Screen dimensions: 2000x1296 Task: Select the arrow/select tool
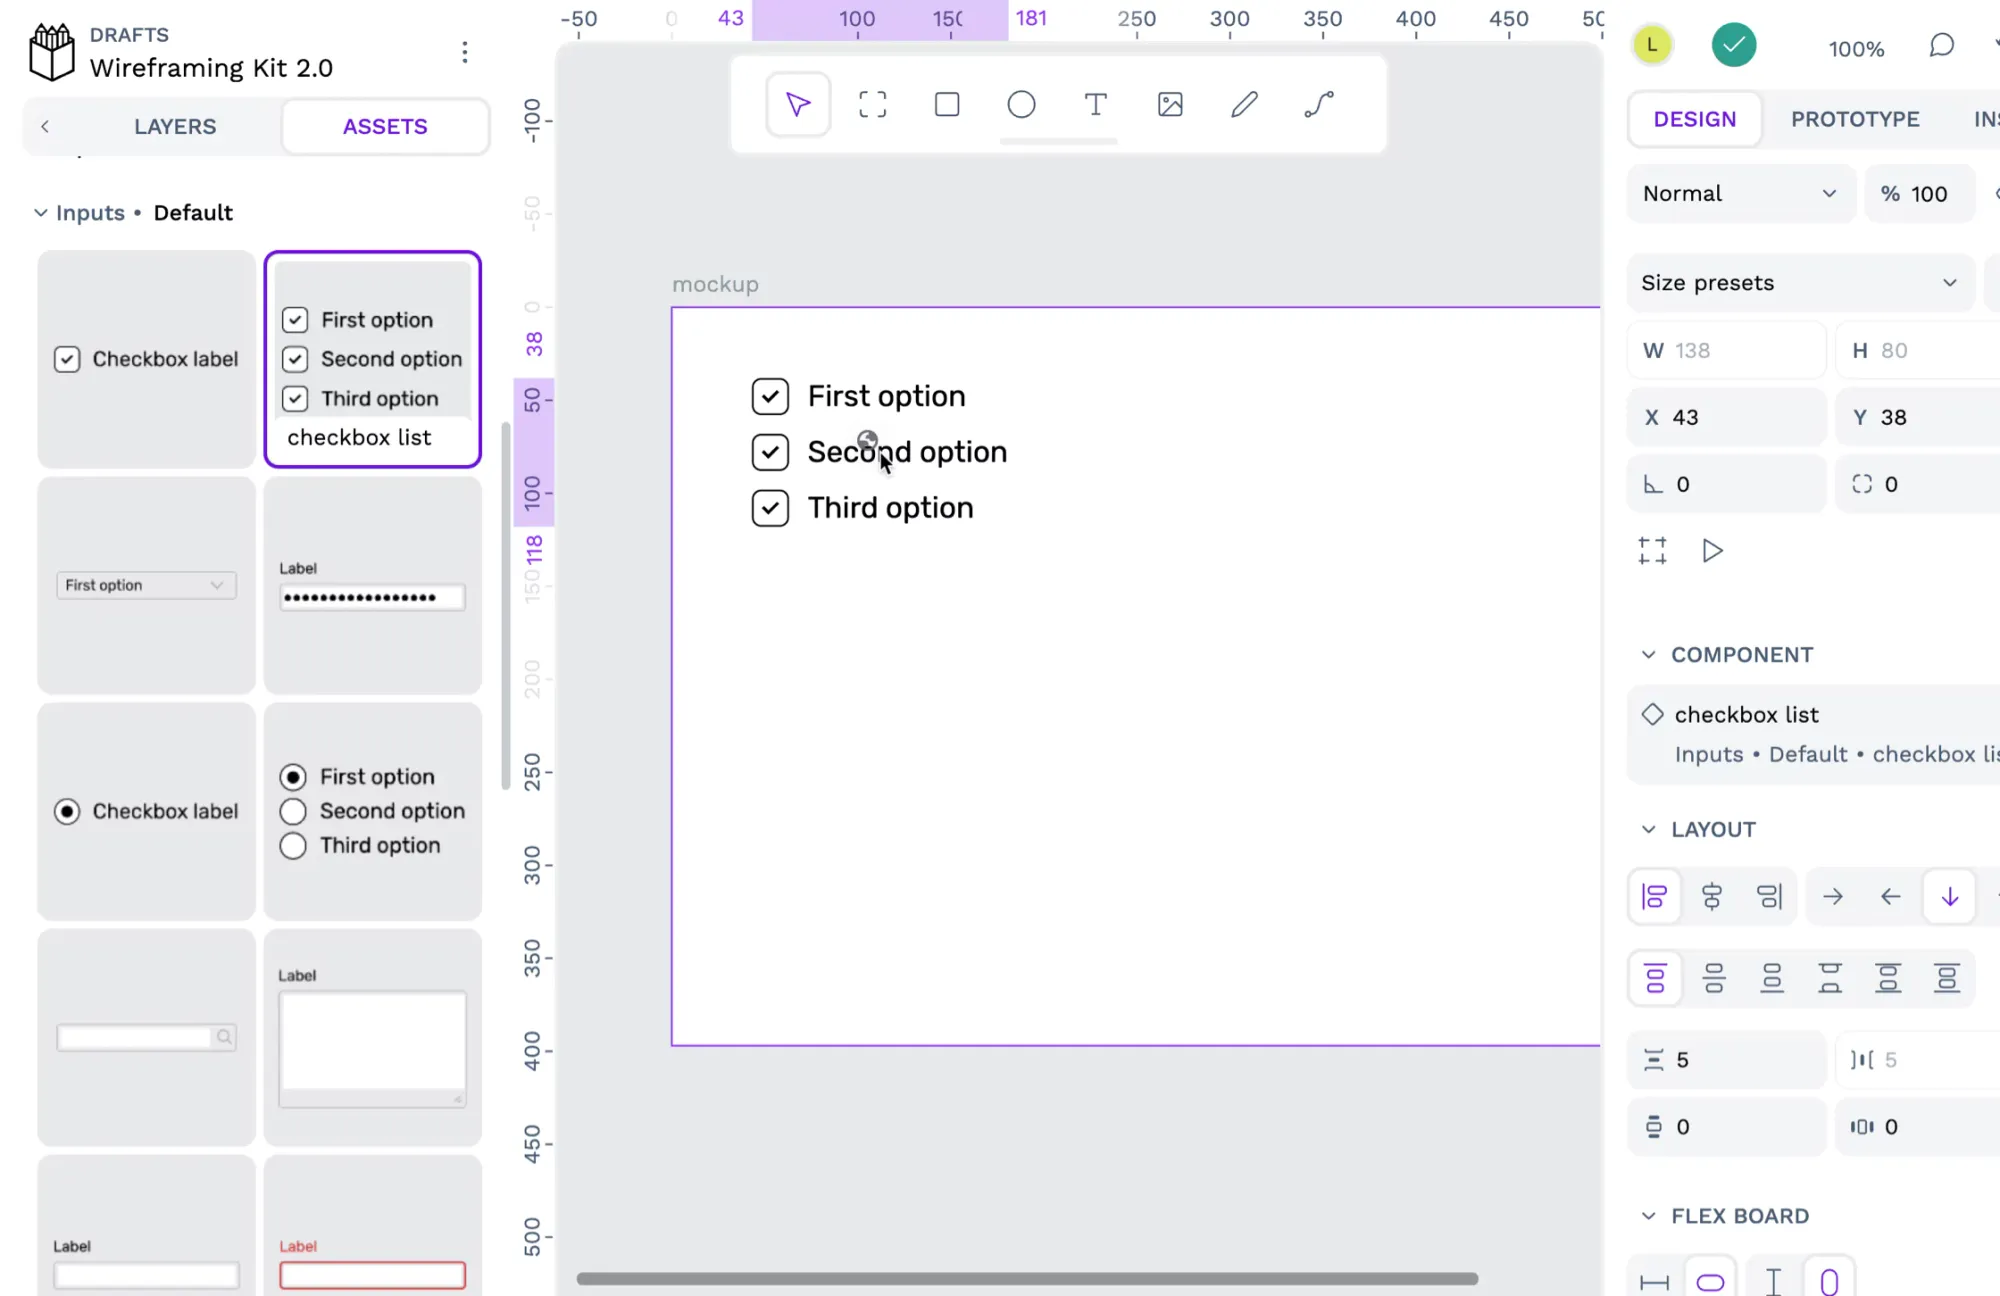797,104
